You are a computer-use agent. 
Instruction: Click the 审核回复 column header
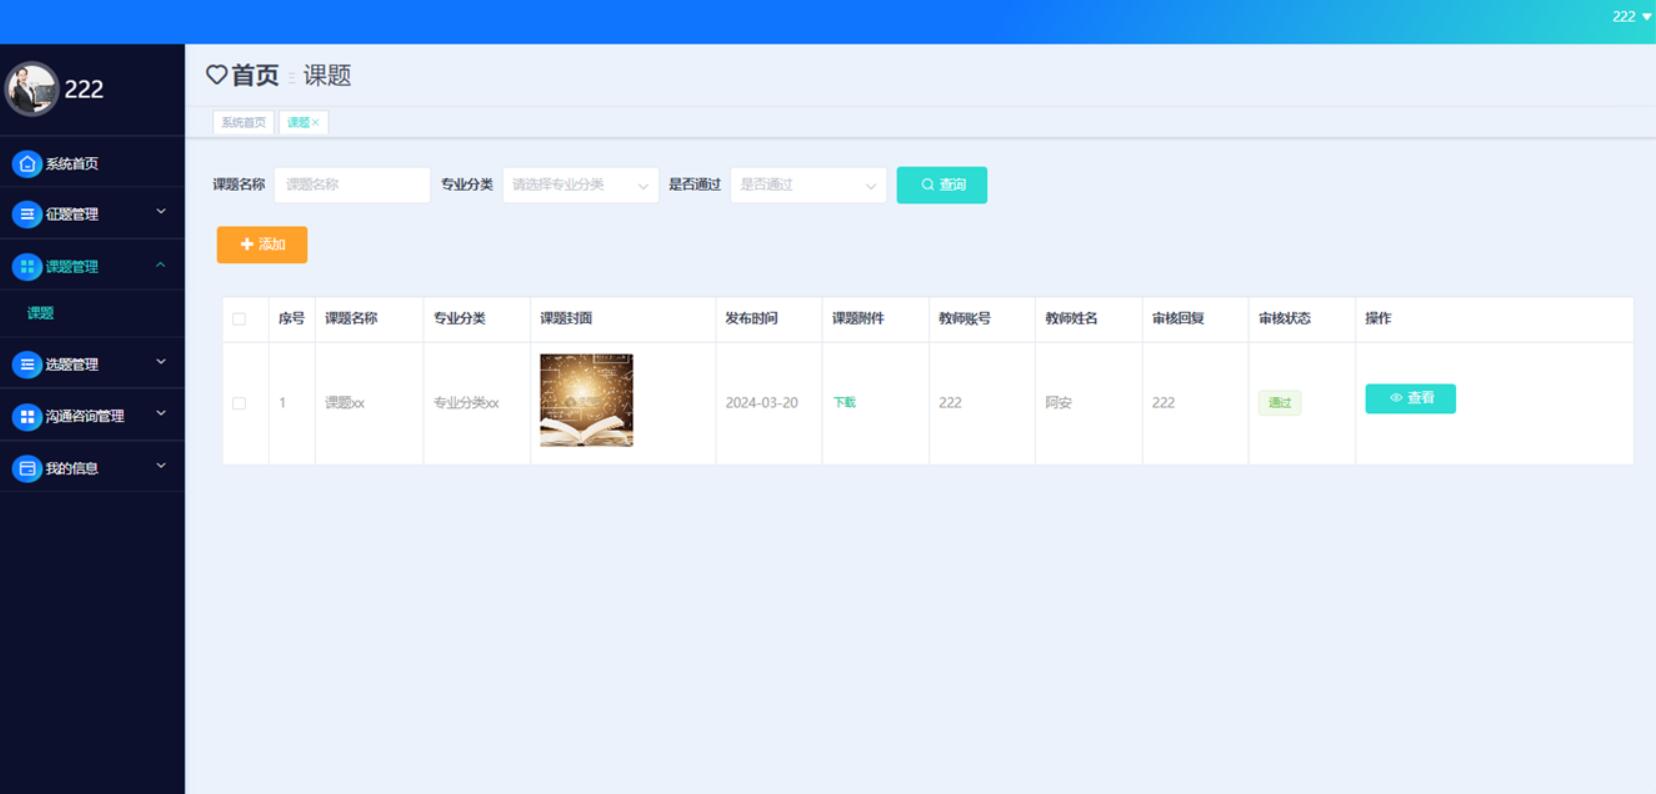coord(1178,318)
